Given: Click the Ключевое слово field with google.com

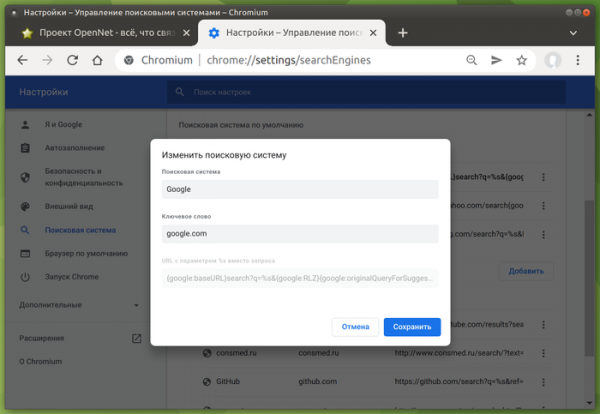Looking at the screenshot, I should pyautogui.click(x=300, y=233).
